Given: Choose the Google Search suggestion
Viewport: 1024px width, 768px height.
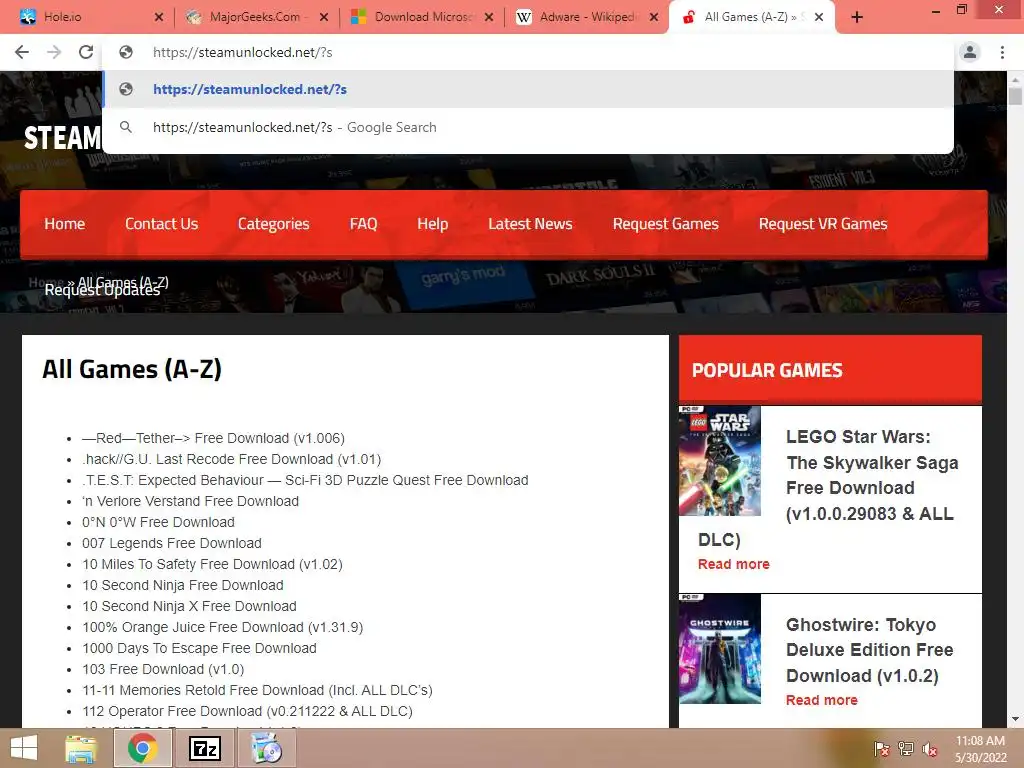Looking at the screenshot, I should coord(528,127).
